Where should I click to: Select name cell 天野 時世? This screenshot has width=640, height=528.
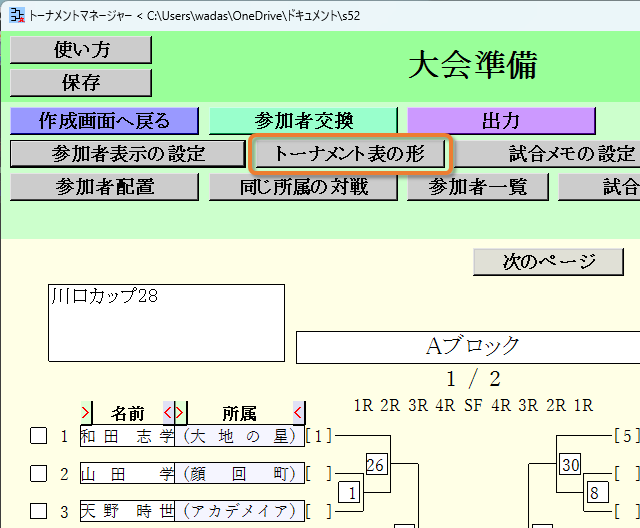[x=127, y=511]
